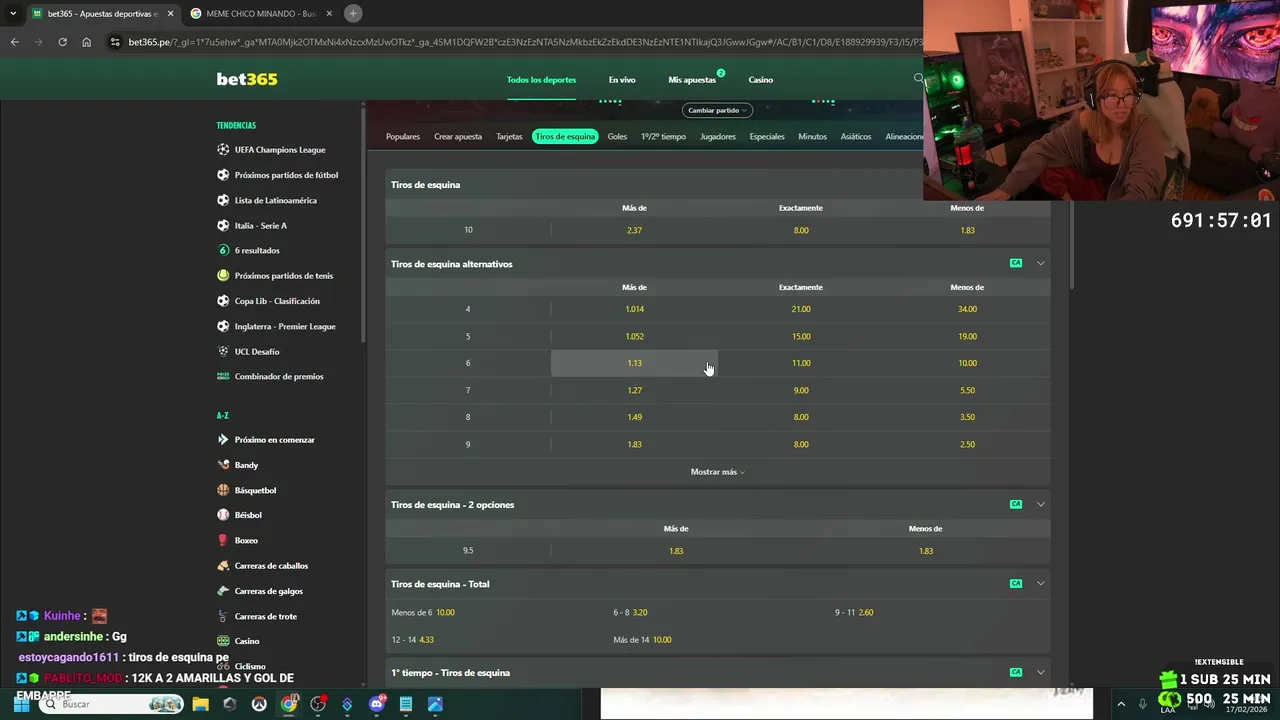1280x720 pixels.
Task: Click the bet365 logo
Action: point(247,79)
